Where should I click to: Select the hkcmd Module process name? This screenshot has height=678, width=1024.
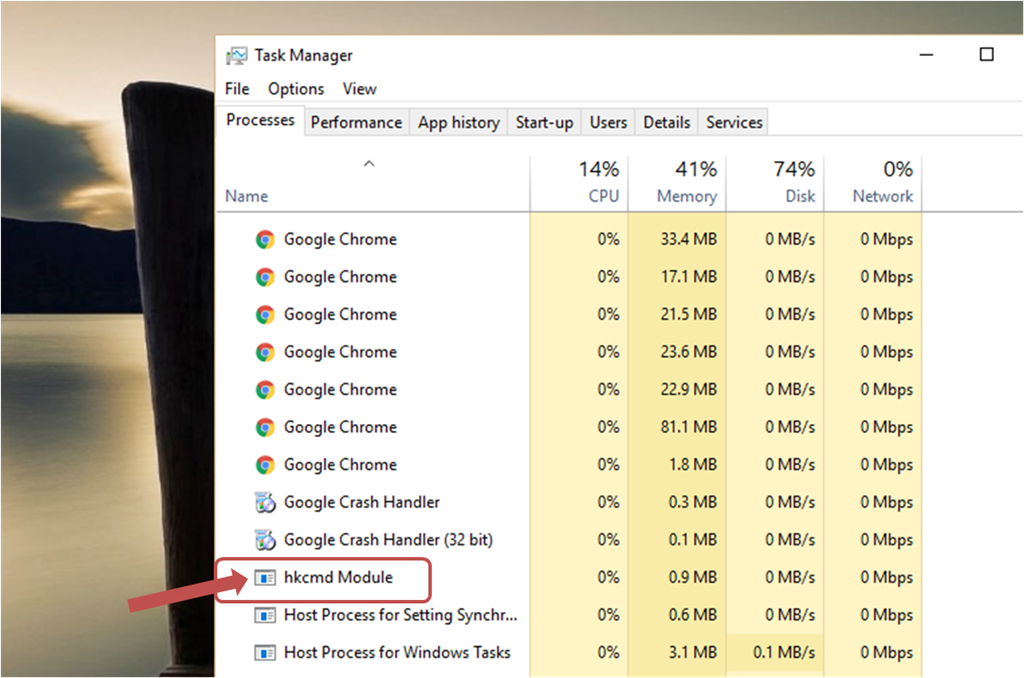[x=338, y=577]
